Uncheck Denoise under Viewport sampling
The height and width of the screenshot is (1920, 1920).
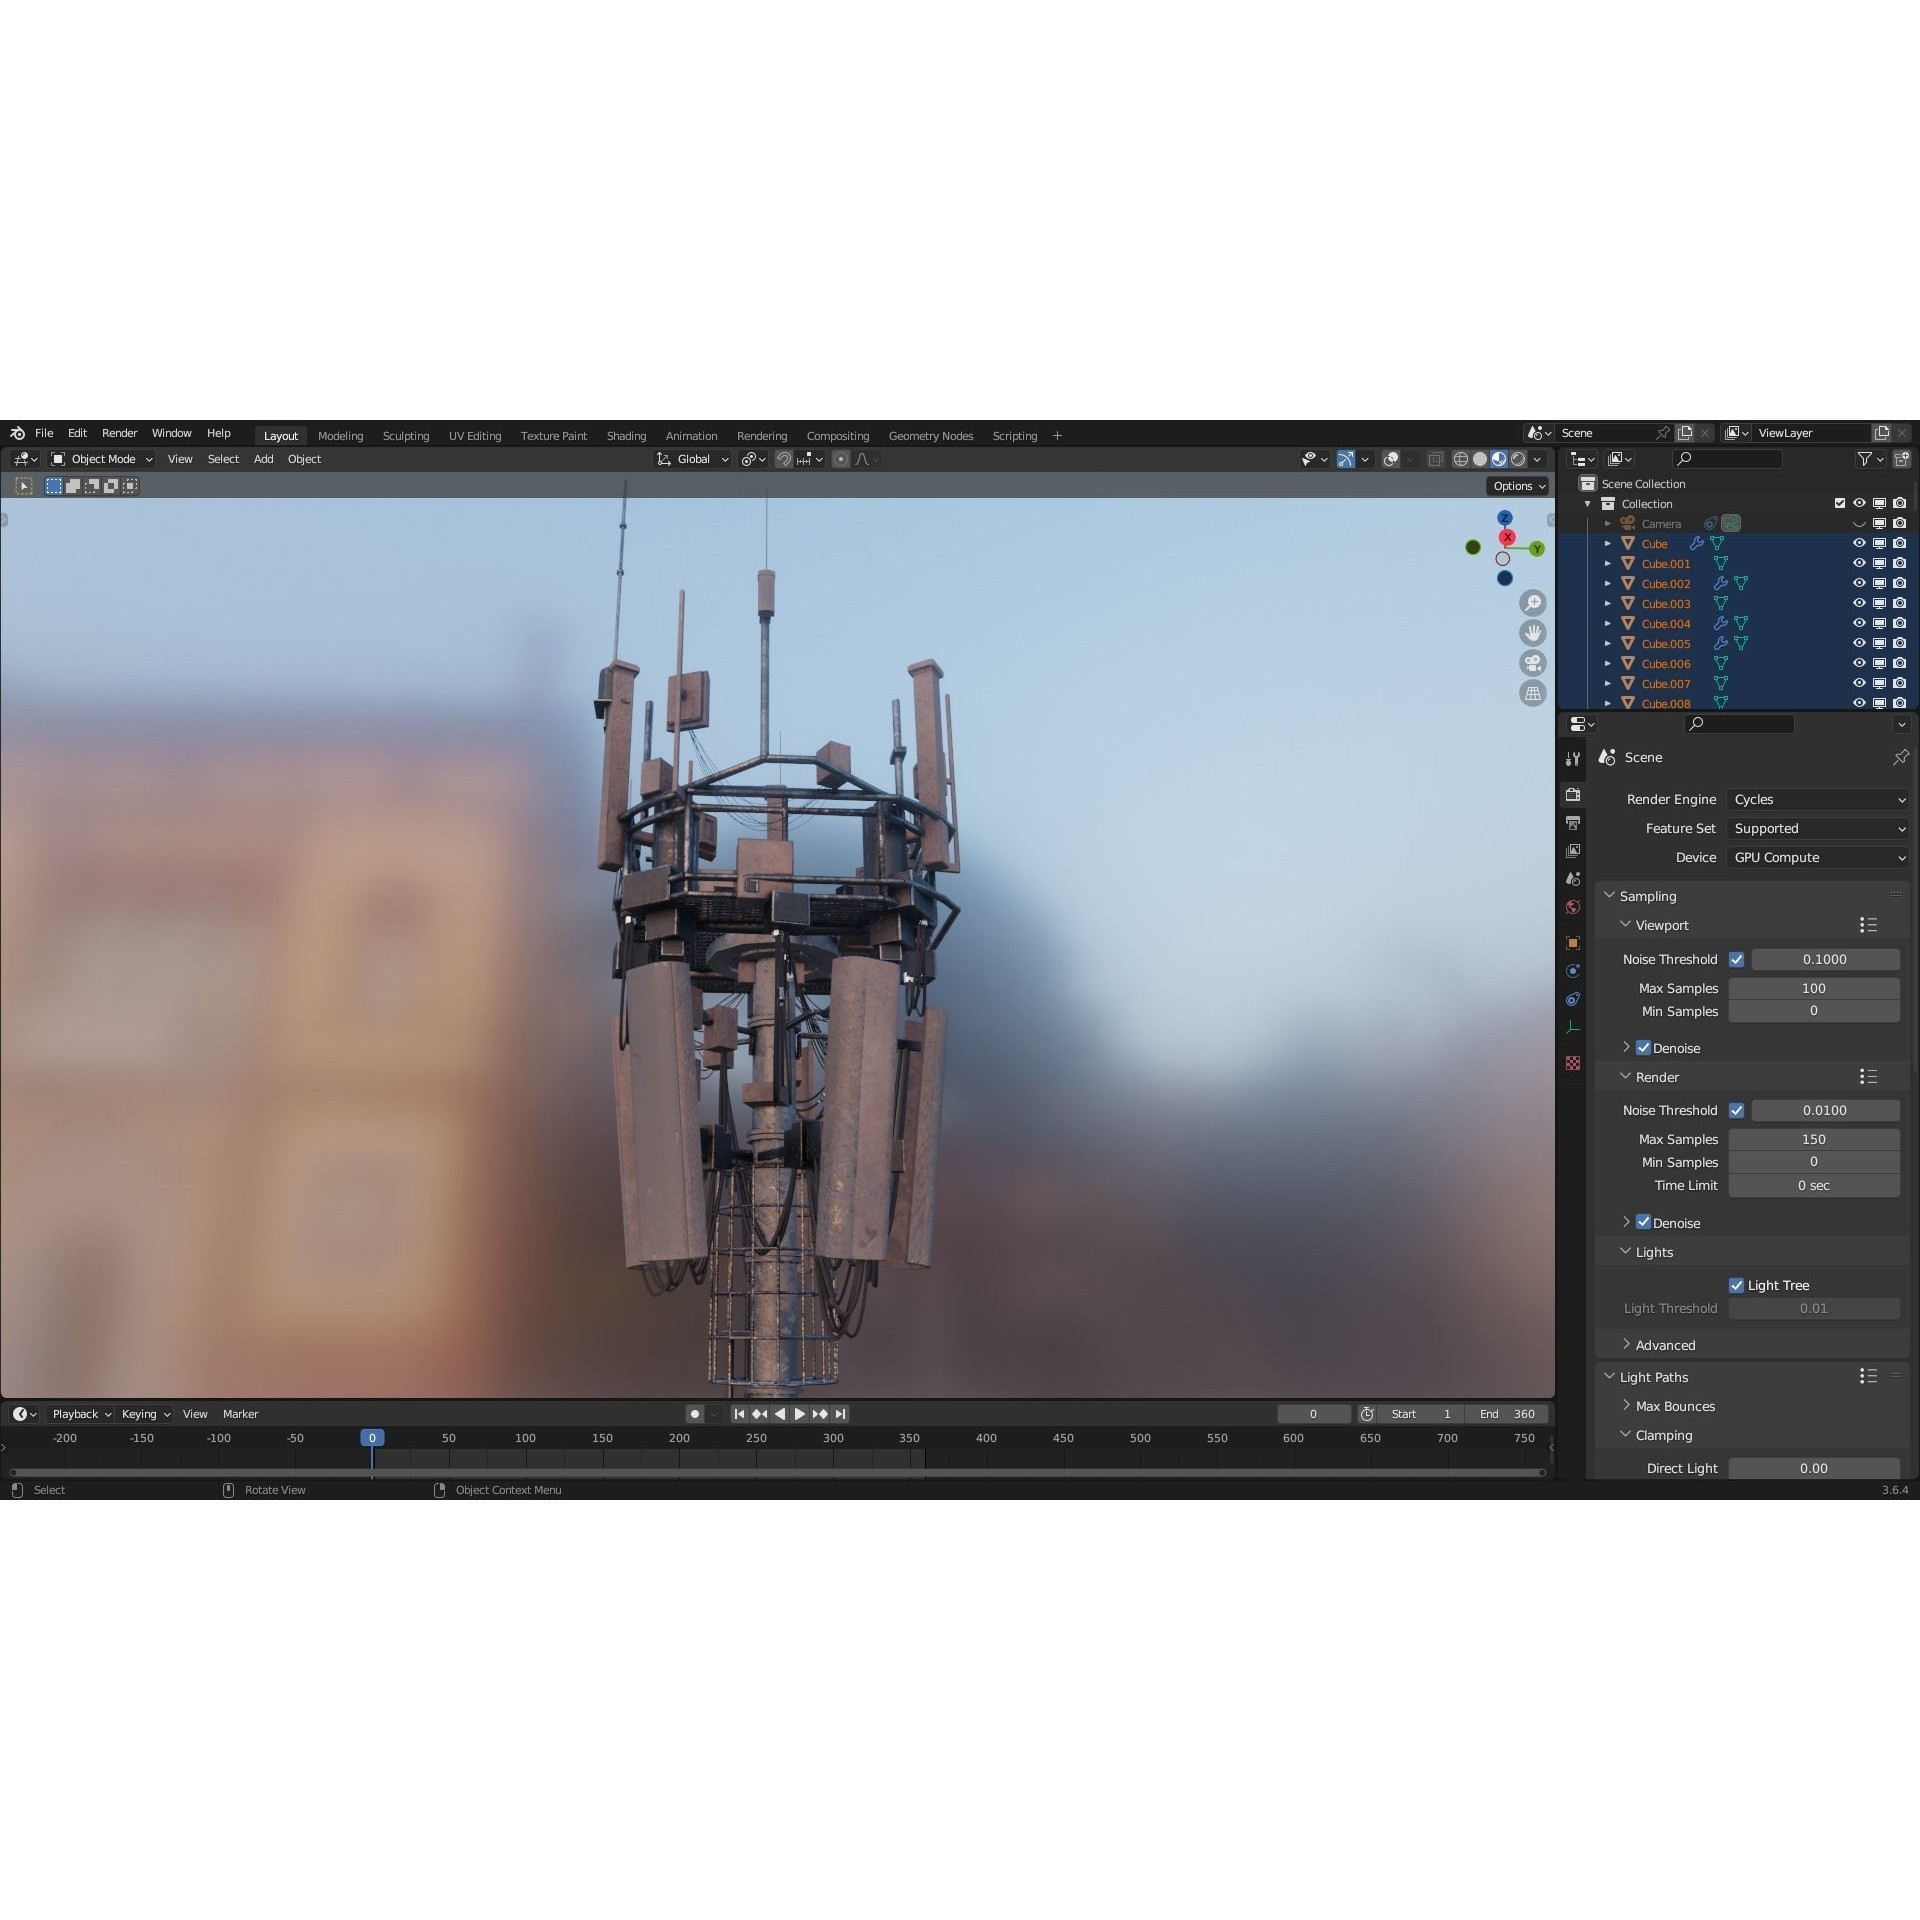click(1645, 1047)
